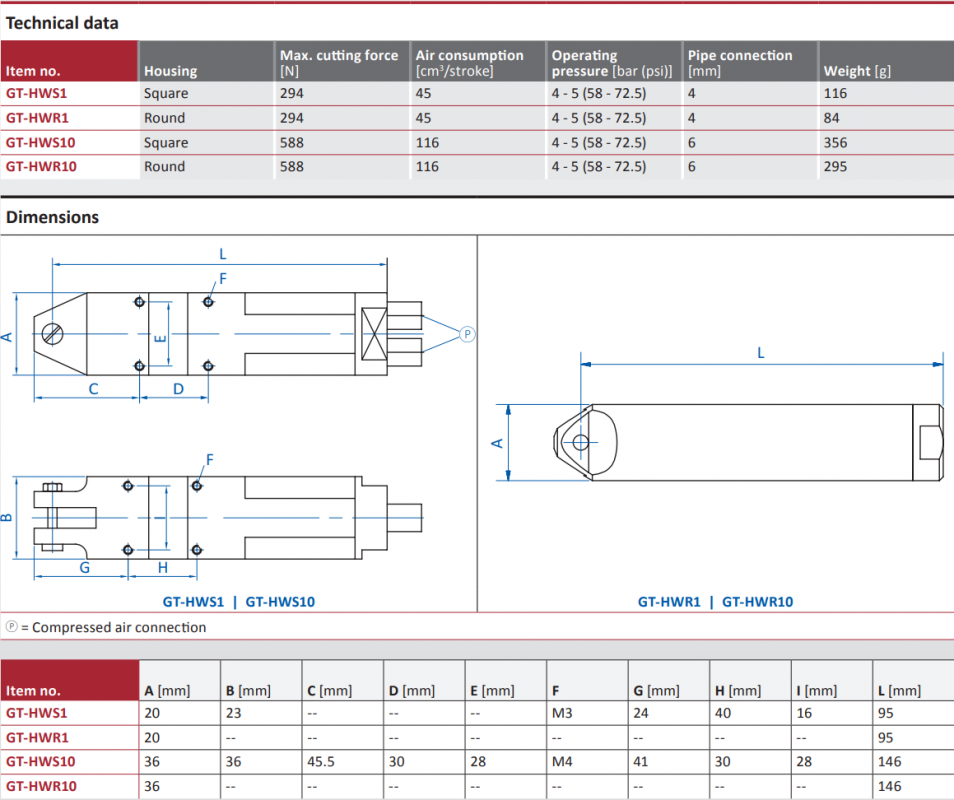
Task: Click the weight value 295 for GT-HWR10
Action: (x=835, y=167)
